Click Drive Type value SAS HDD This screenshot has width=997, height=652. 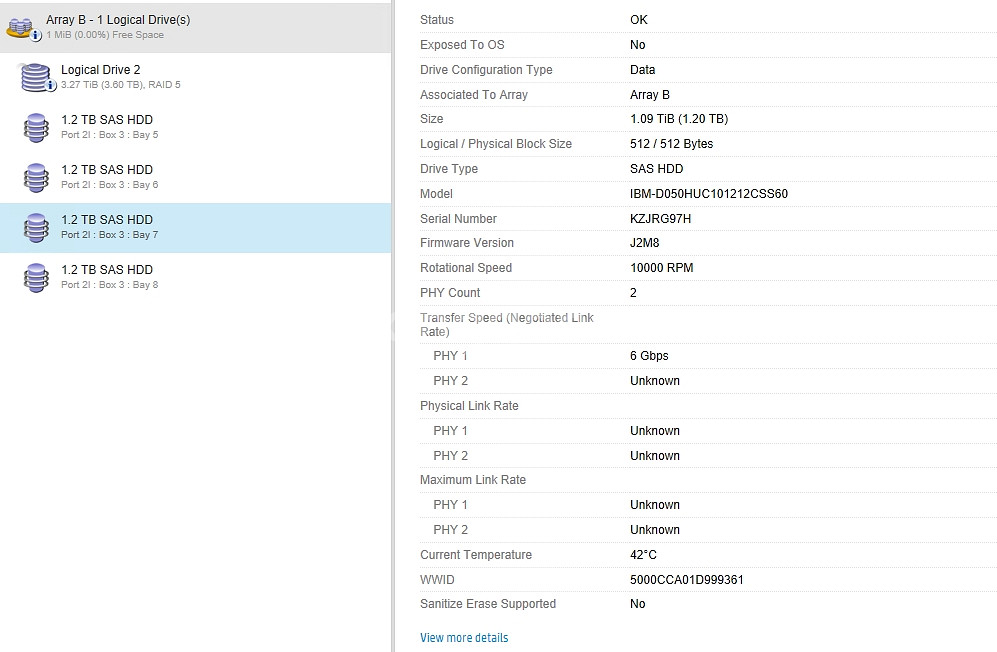click(656, 169)
